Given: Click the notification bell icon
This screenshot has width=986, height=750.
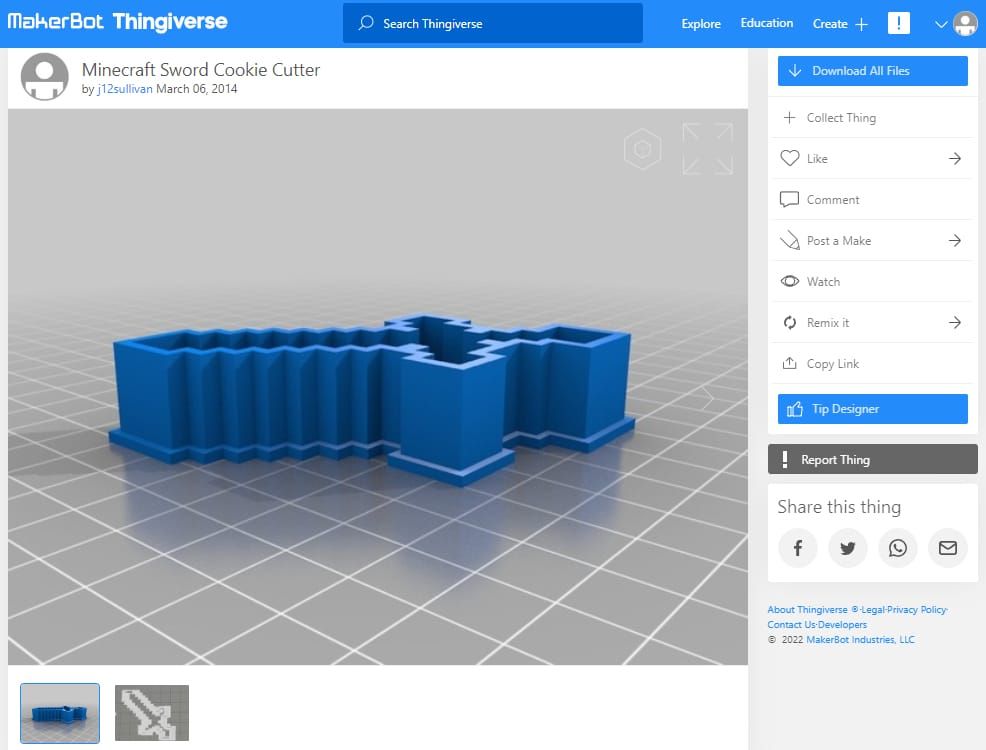Looking at the screenshot, I should coord(898,22).
